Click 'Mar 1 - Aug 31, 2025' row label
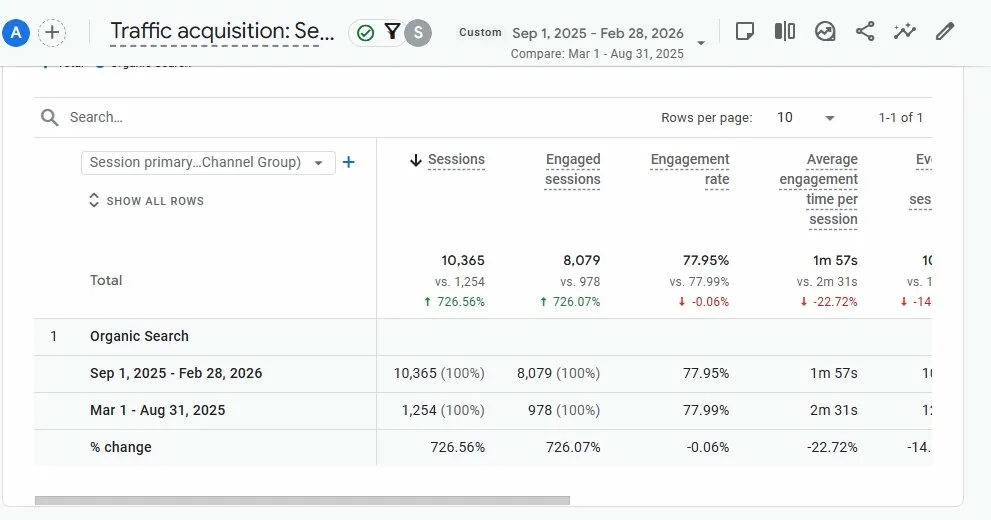Image resolution: width=991 pixels, height=520 pixels. [157, 410]
